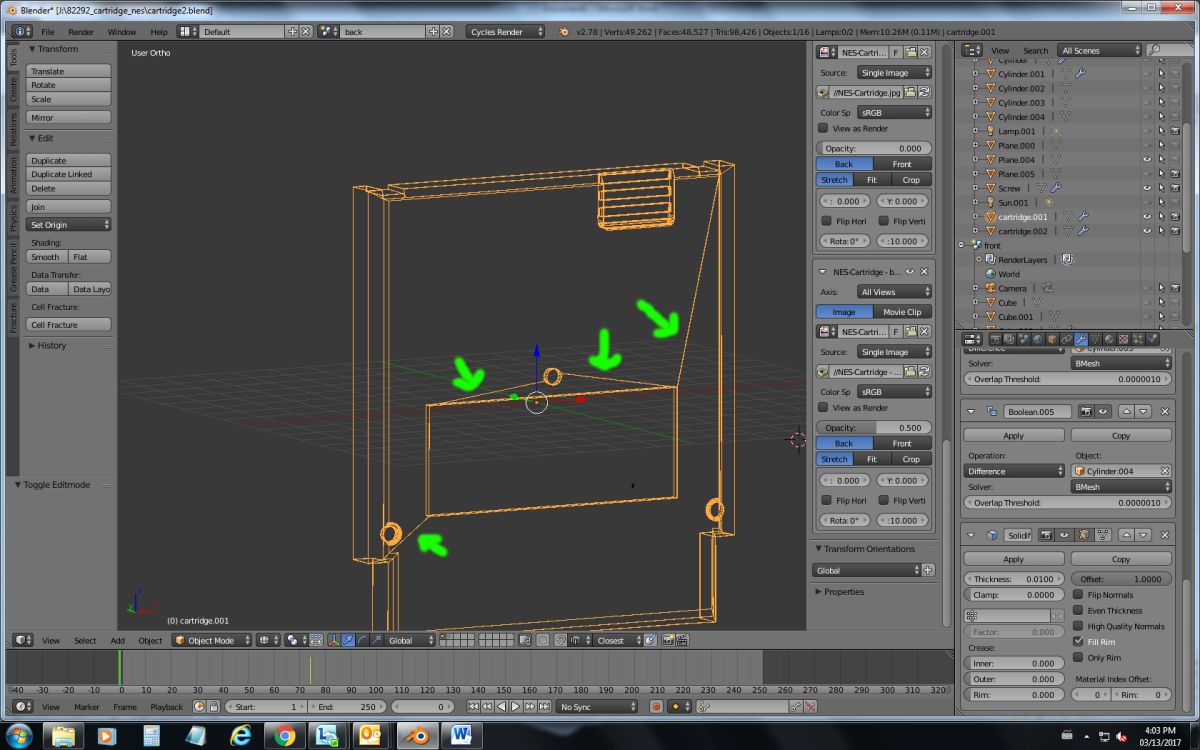
Task: Adjust Solidify Offset slider
Action: 1121,579
